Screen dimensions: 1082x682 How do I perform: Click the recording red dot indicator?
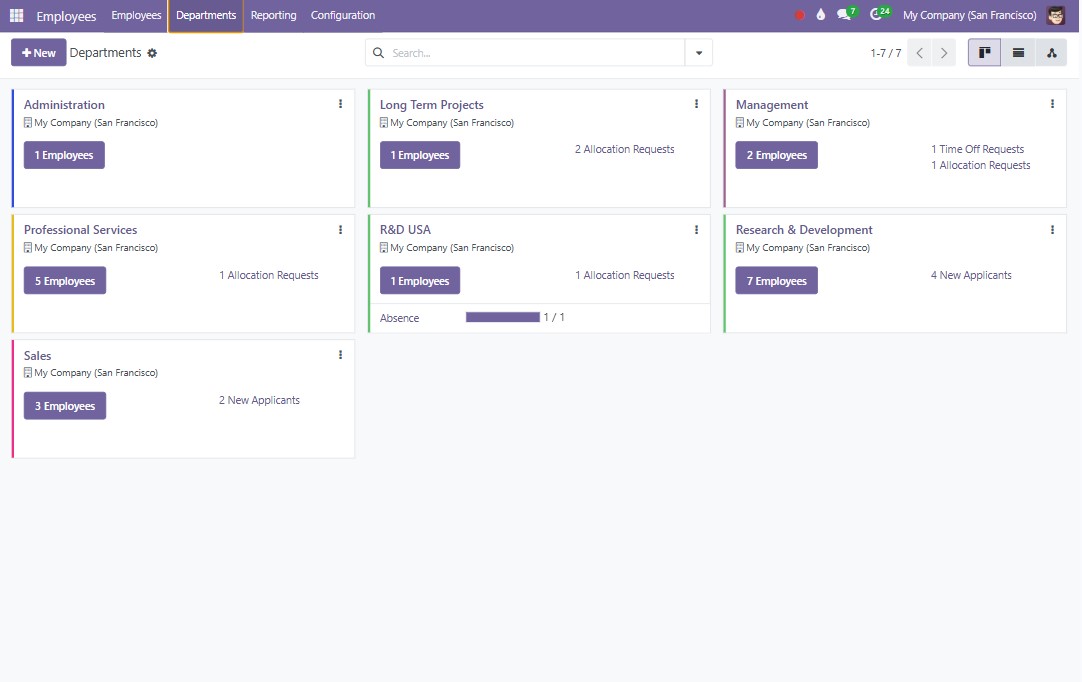coord(798,14)
